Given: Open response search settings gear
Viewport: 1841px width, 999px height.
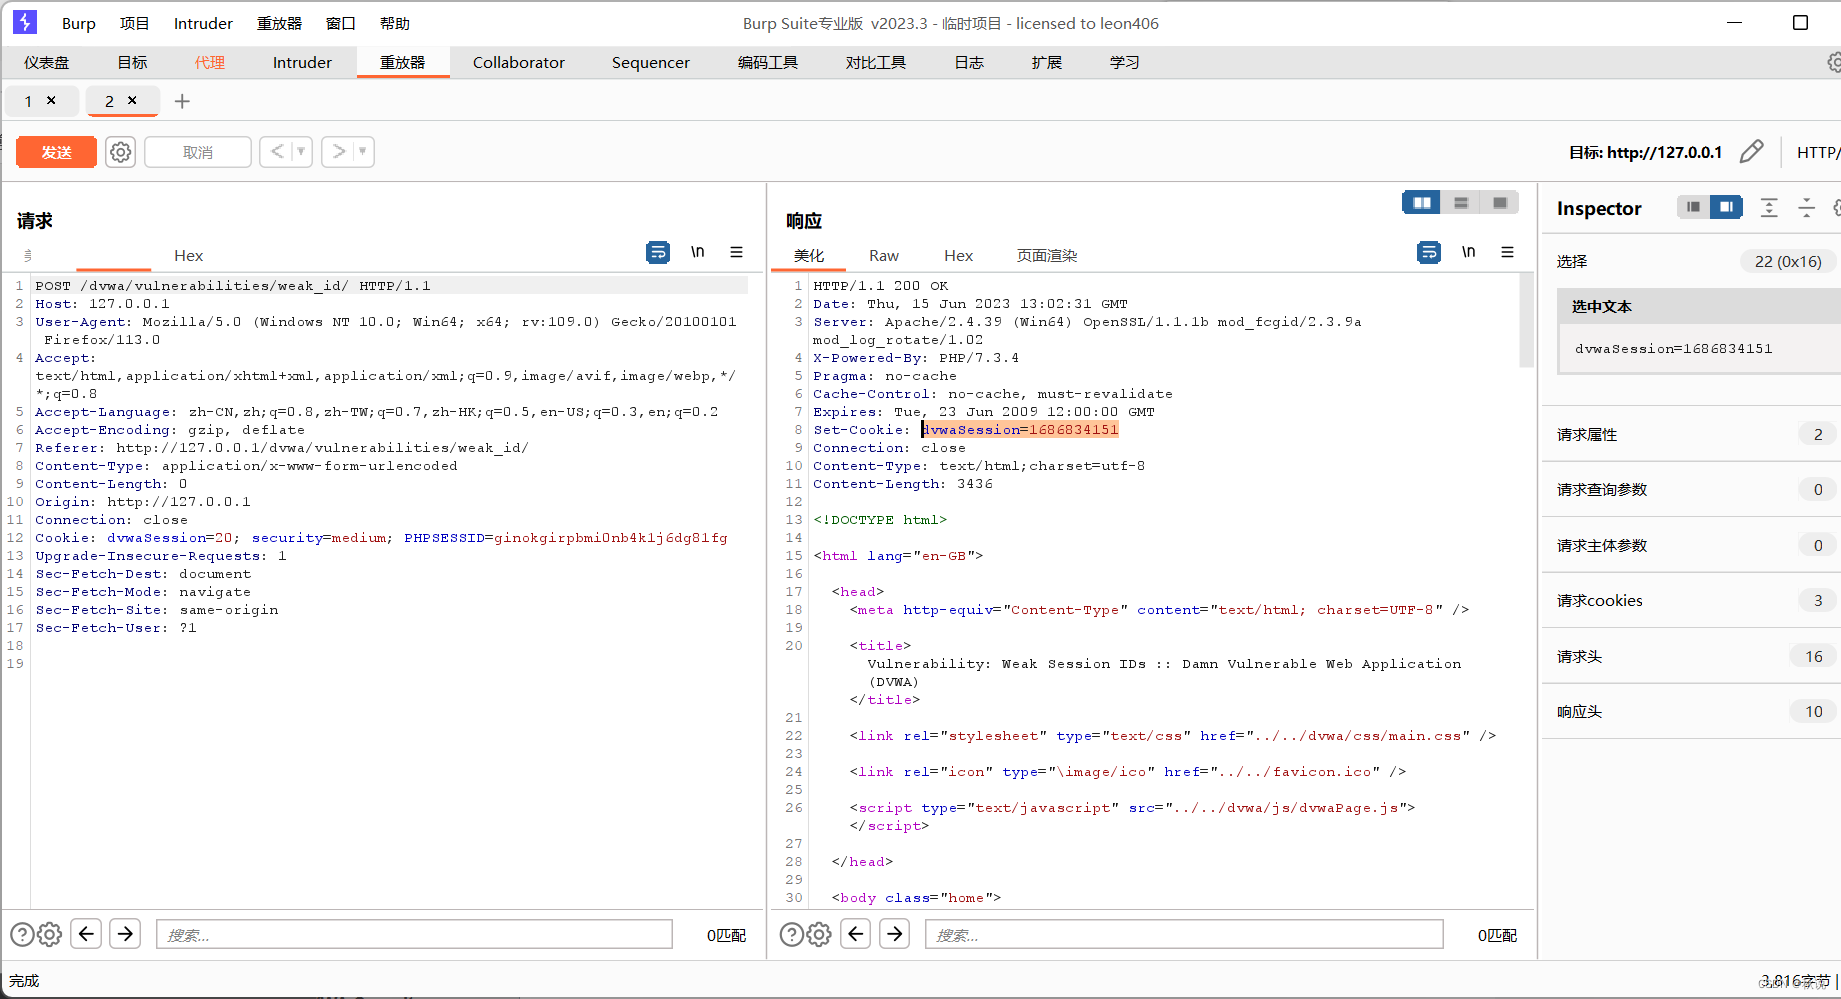Looking at the screenshot, I should point(819,934).
